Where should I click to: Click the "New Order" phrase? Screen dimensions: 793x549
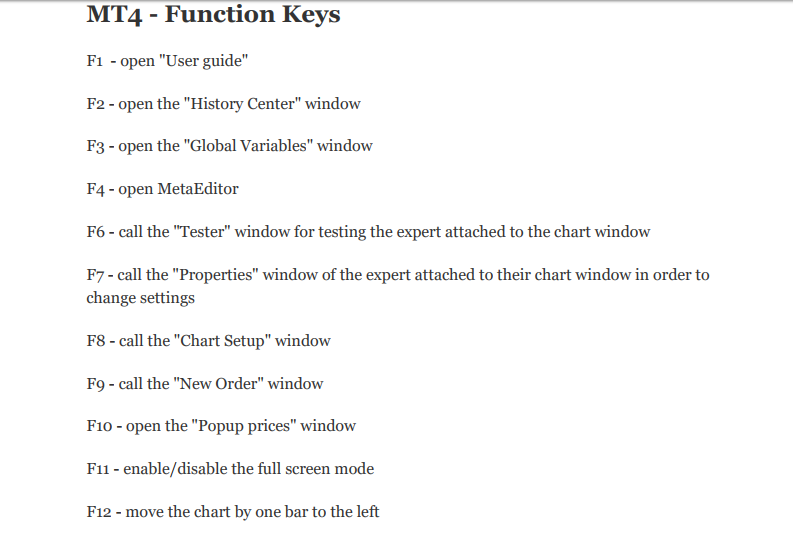tap(219, 383)
